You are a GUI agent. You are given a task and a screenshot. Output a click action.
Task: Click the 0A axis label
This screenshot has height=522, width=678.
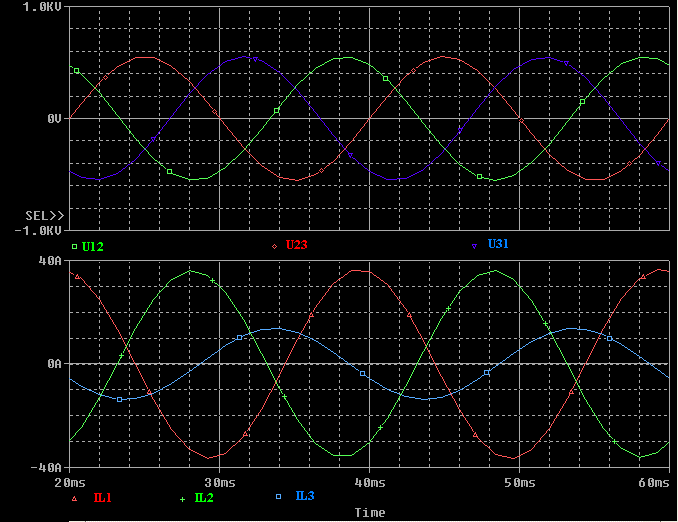[54, 364]
